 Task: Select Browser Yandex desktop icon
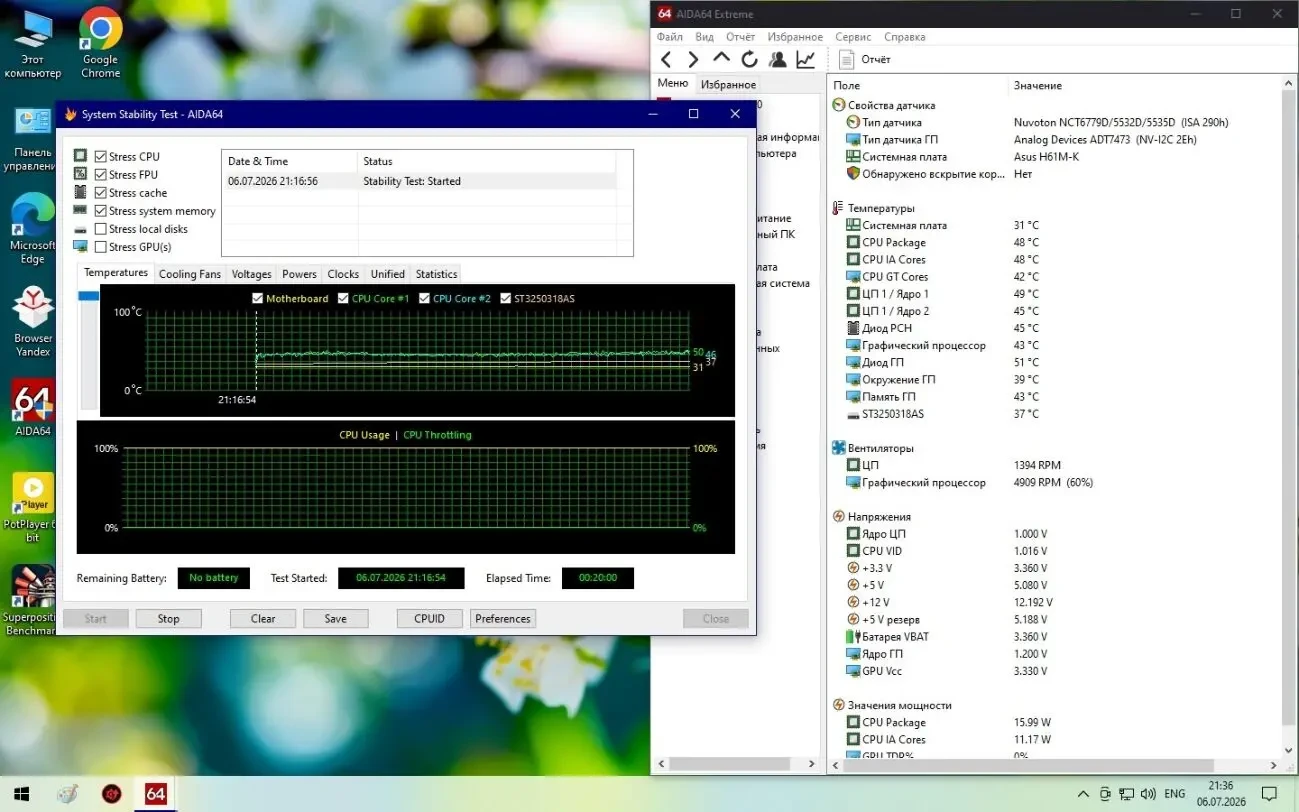coord(32,321)
